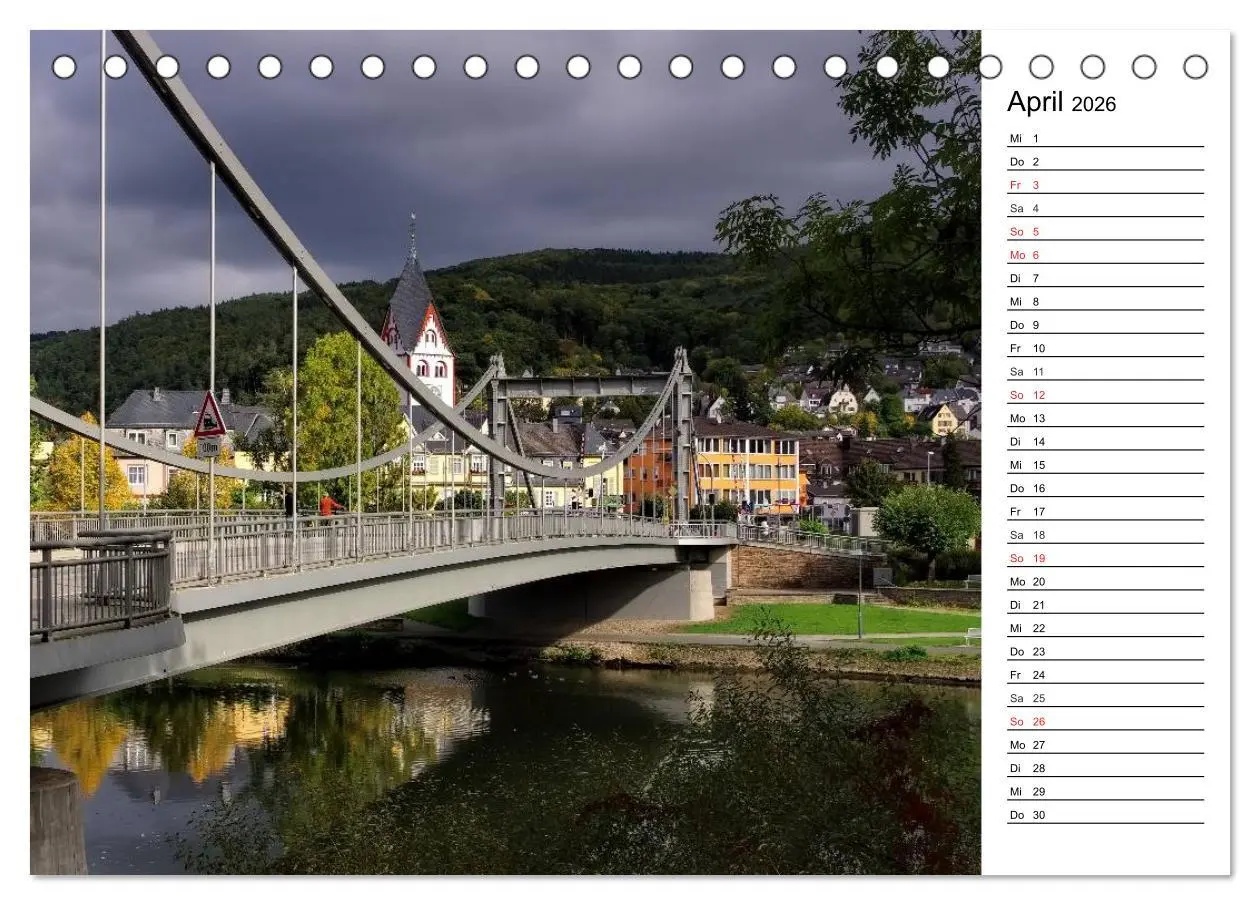This screenshot has width=1260, height=905.
Task: Click the row "Fr 17"
Action: click(x=1105, y=512)
